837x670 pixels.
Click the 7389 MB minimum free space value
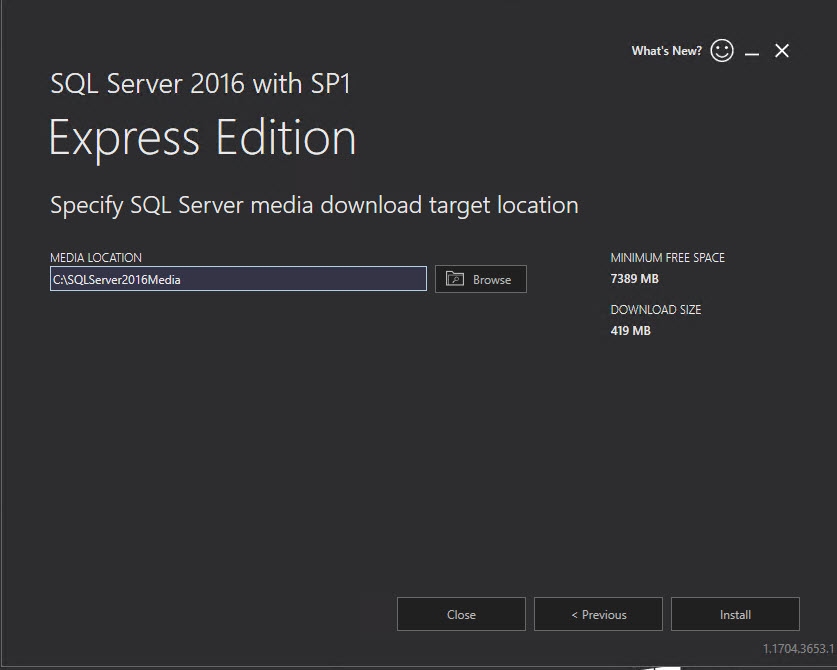[x=634, y=279]
